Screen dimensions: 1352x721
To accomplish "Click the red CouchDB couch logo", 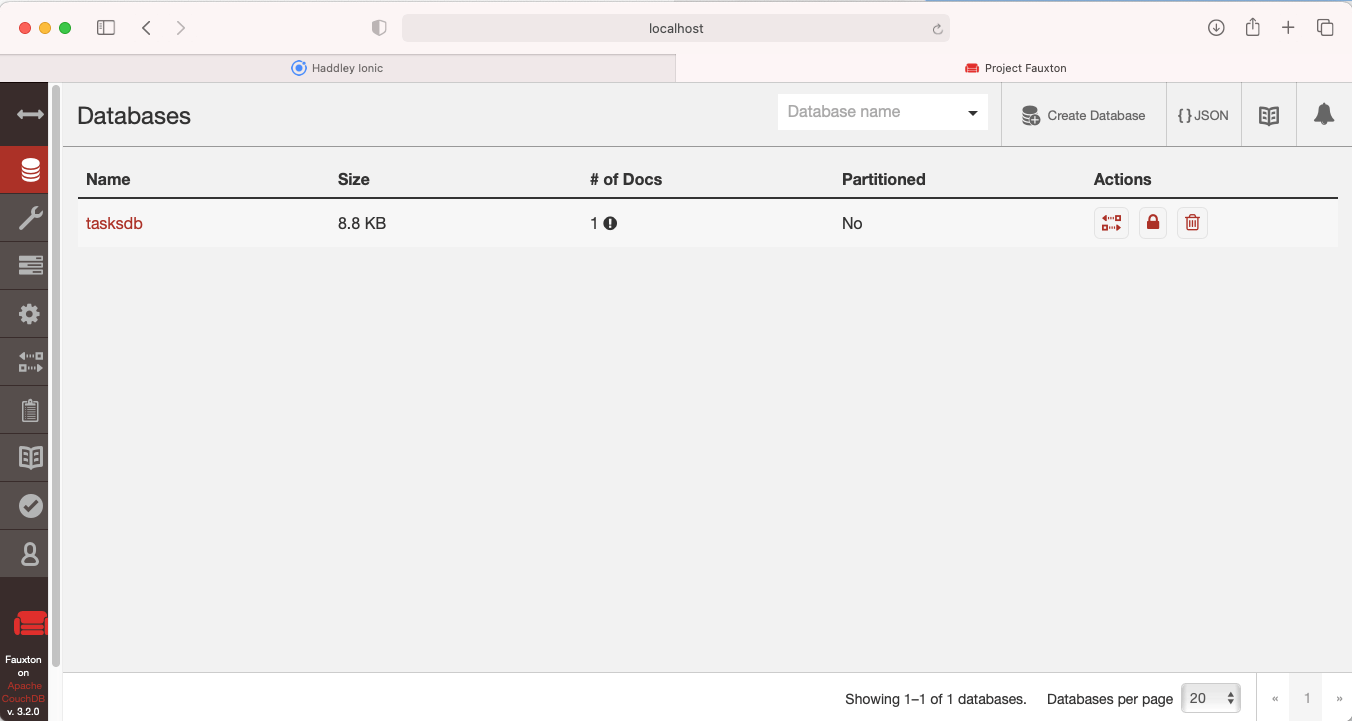I will click(x=30, y=624).
